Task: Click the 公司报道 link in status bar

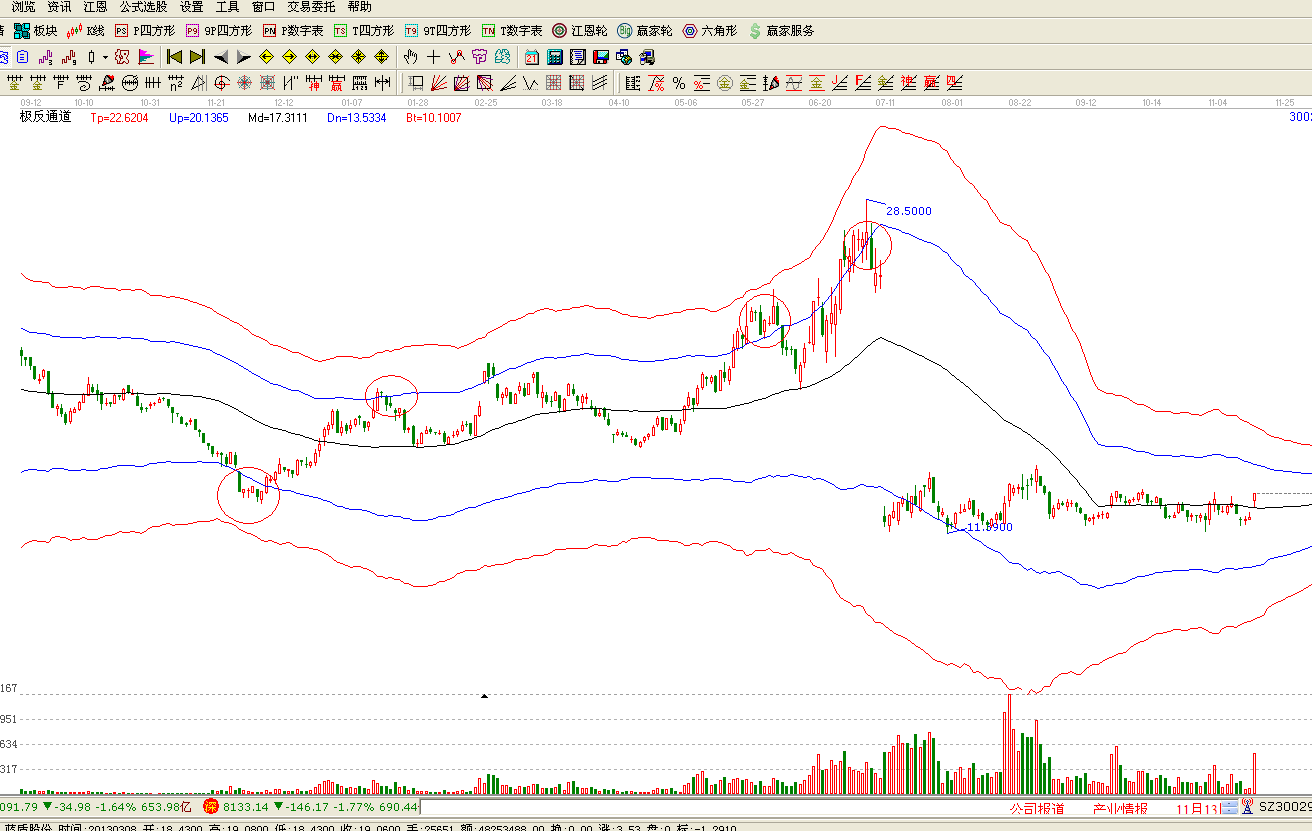Action: pos(1037,808)
